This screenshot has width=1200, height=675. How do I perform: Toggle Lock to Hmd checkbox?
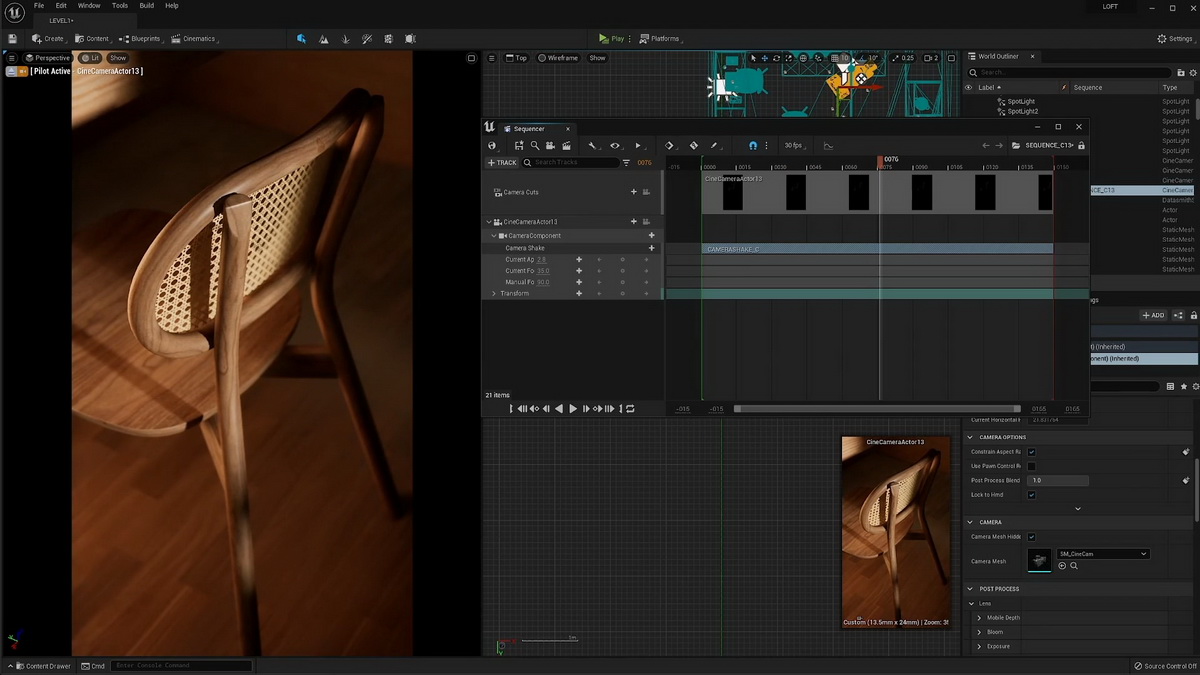[x=1032, y=495]
